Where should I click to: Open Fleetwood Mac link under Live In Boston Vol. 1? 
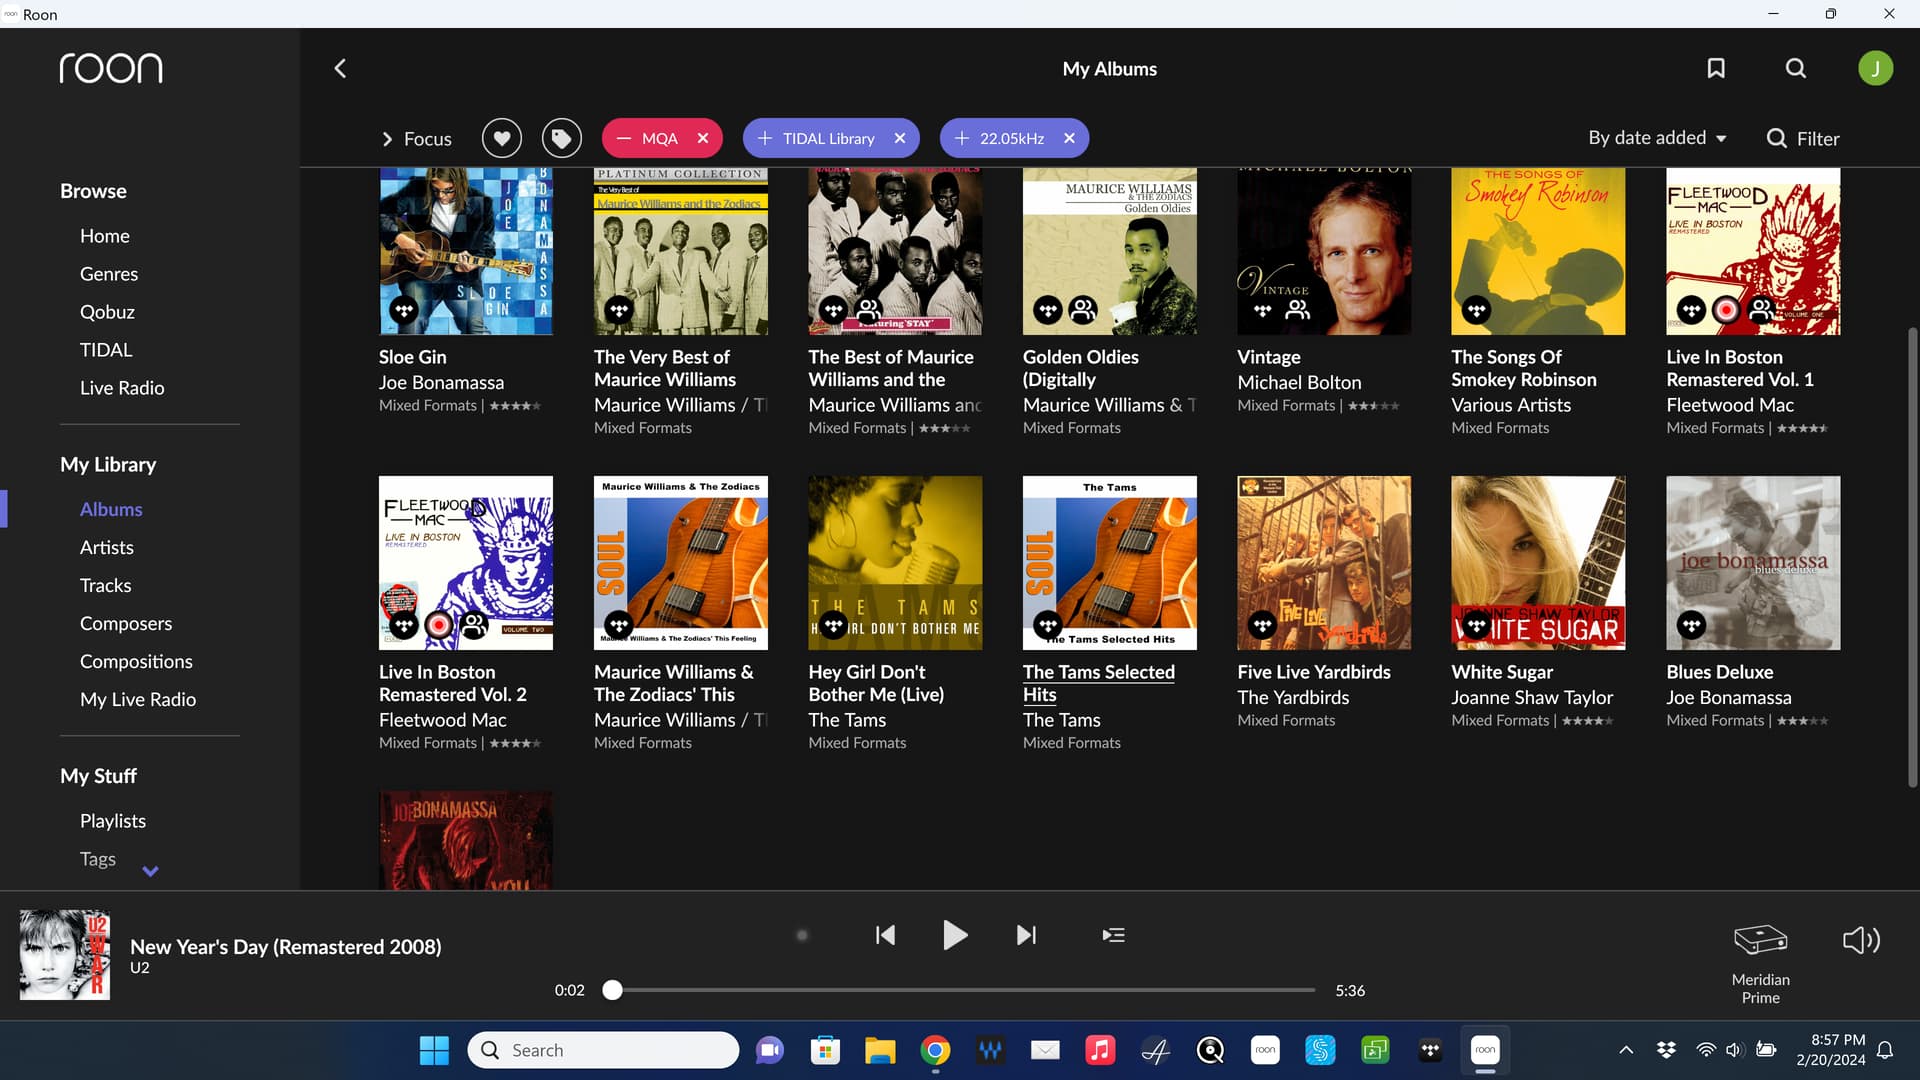click(x=1730, y=405)
